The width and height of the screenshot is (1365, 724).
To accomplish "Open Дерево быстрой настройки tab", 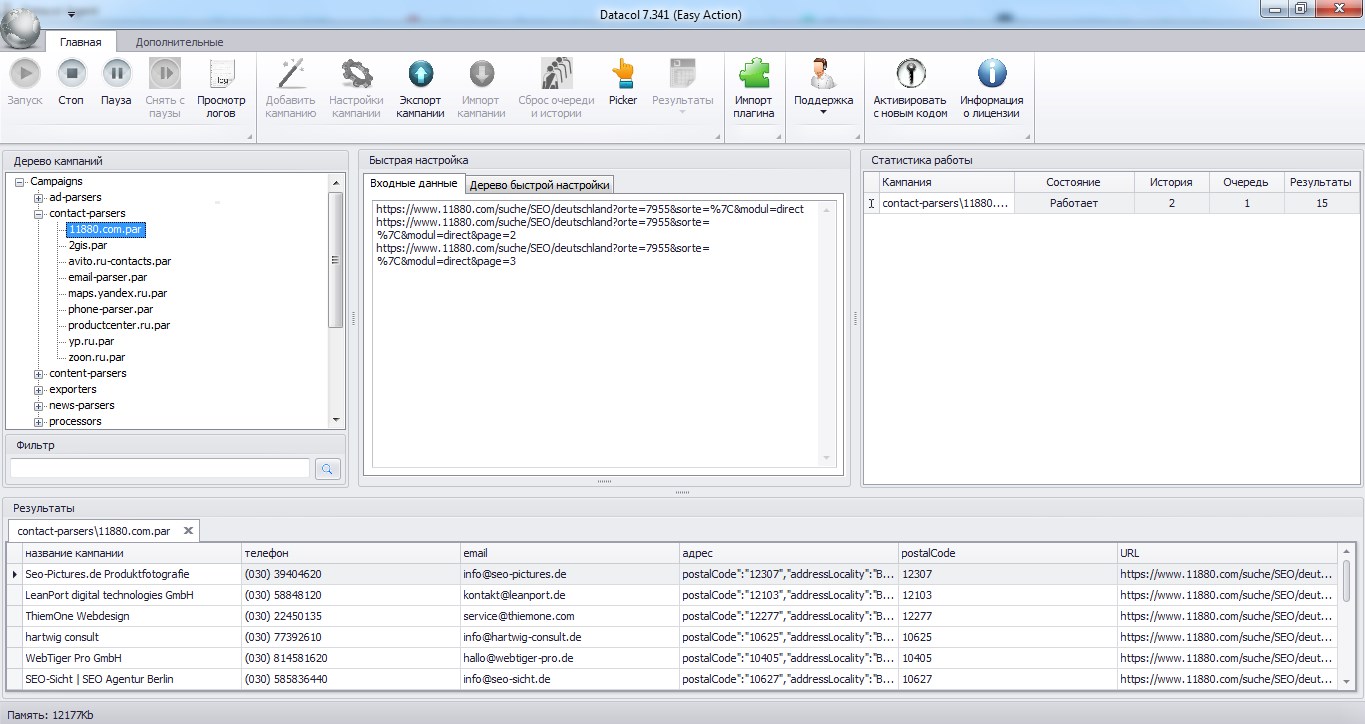I will [539, 185].
